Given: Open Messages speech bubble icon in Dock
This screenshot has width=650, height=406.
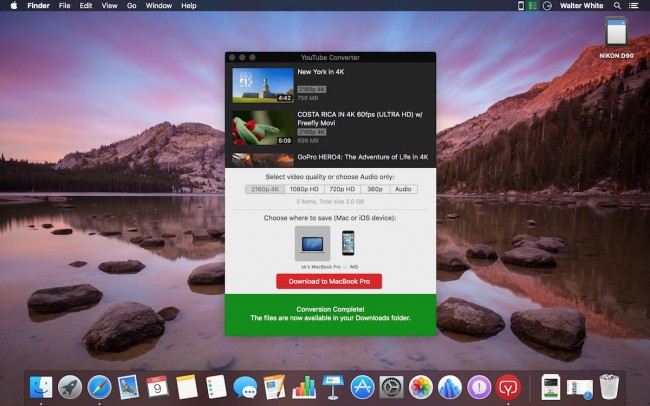Looking at the screenshot, I should (x=245, y=387).
